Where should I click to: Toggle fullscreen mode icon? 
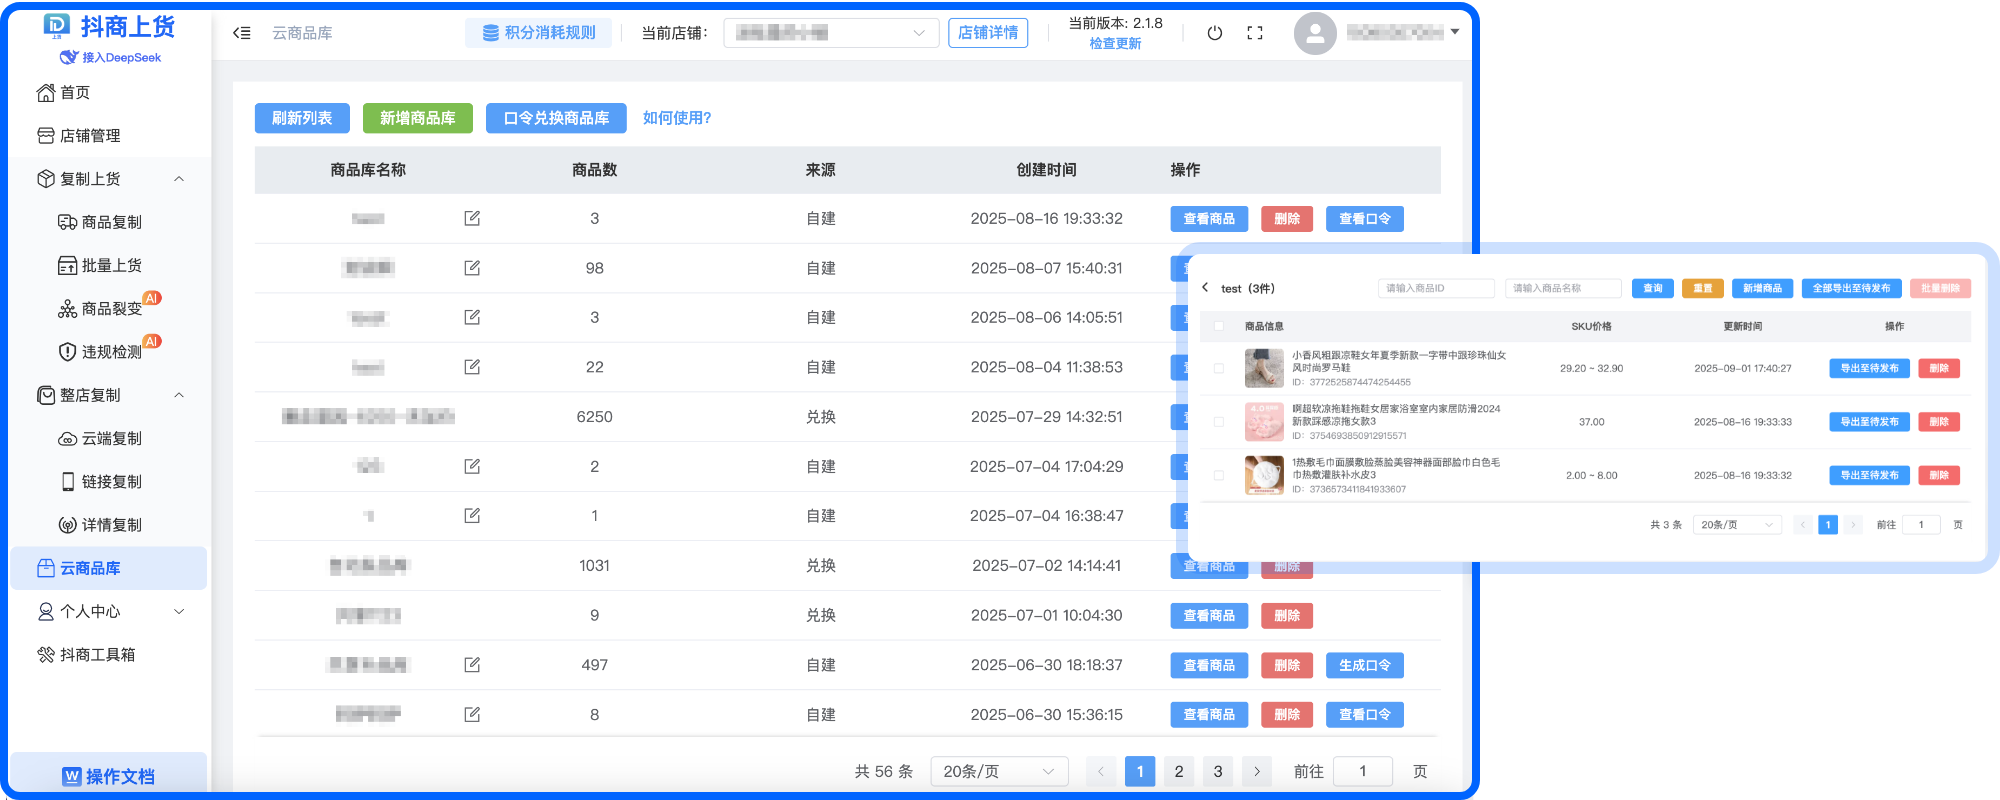click(1255, 33)
